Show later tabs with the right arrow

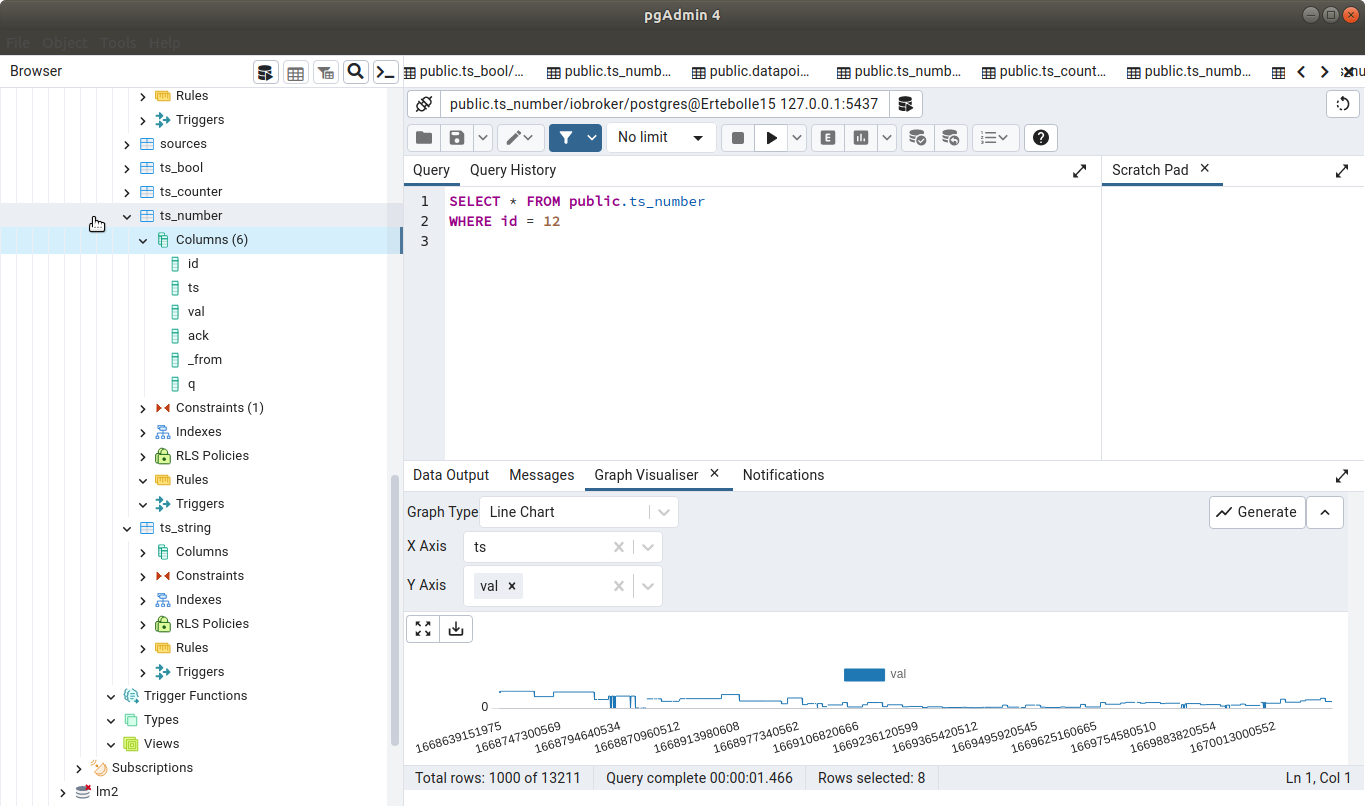(x=1325, y=72)
